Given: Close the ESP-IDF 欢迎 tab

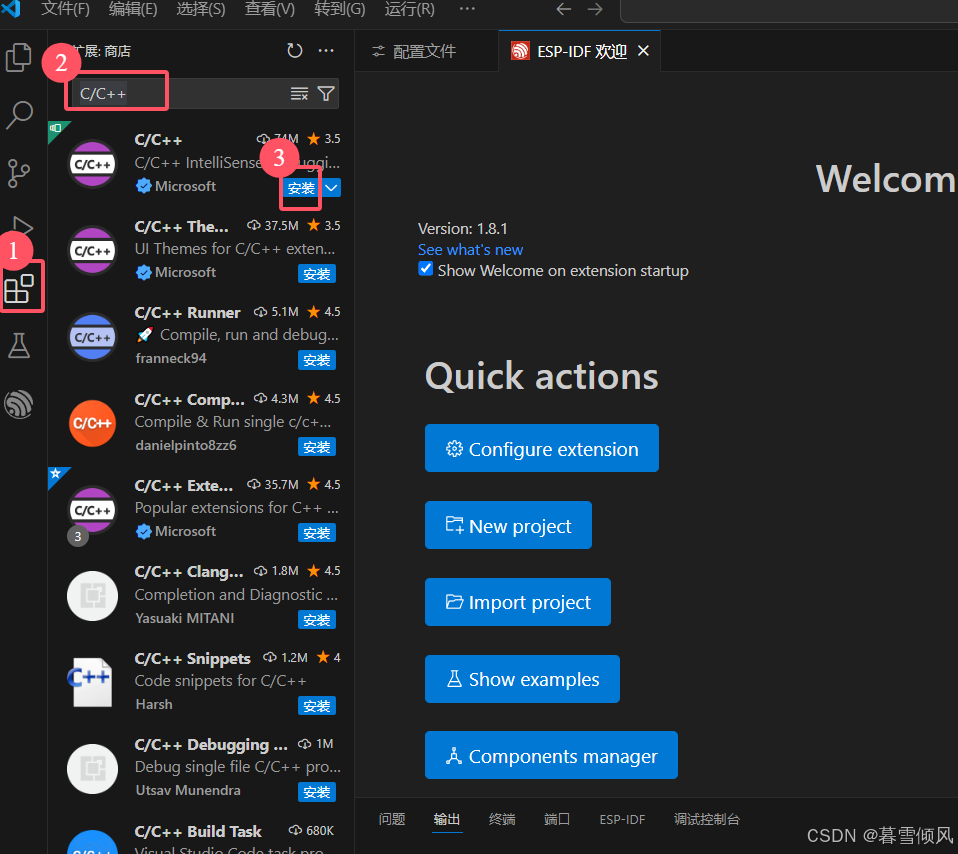Looking at the screenshot, I should (x=643, y=51).
